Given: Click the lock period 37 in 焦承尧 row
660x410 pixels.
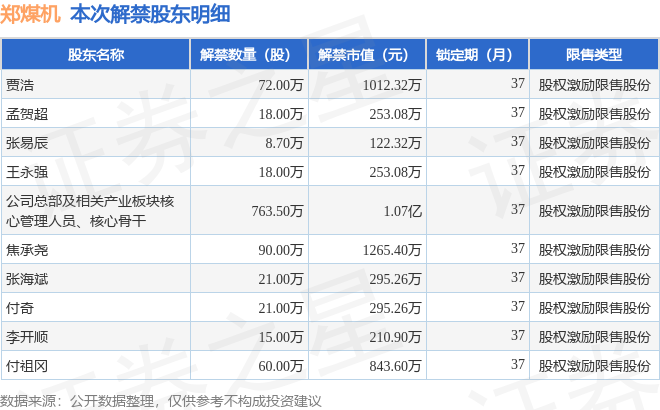Looking at the screenshot, I should point(518,248).
